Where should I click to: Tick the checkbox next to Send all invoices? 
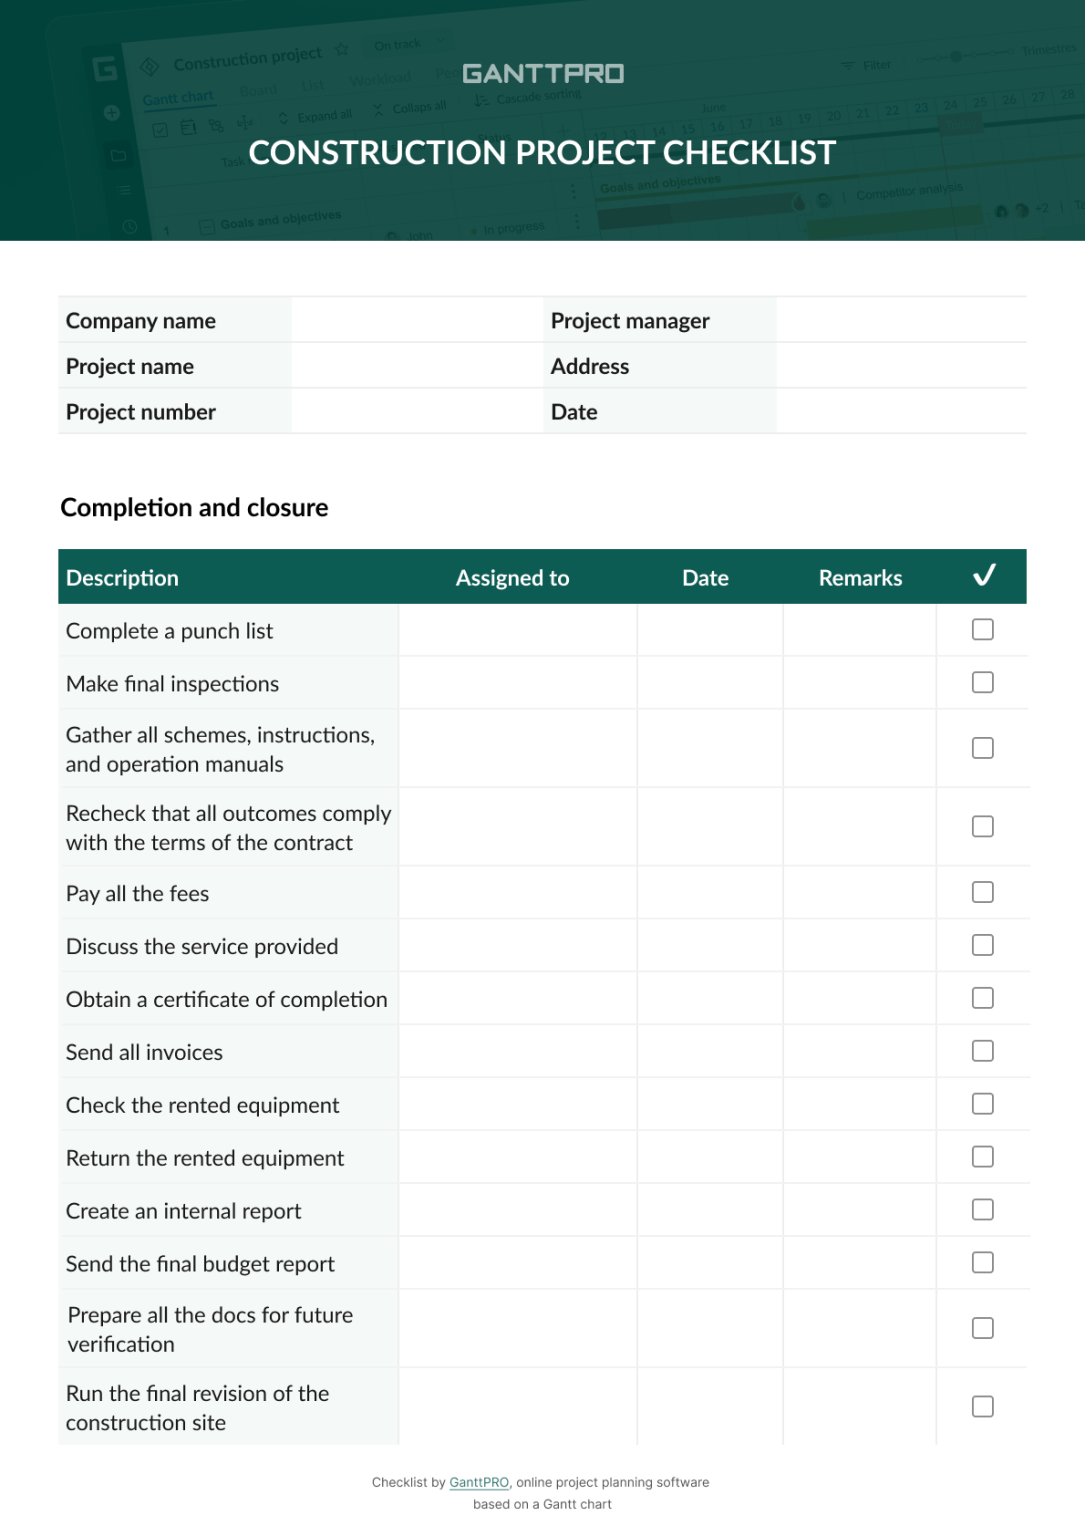(983, 1051)
